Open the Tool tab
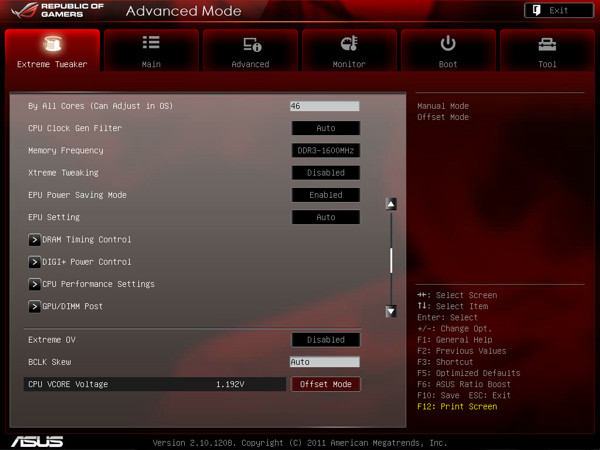 coord(547,50)
